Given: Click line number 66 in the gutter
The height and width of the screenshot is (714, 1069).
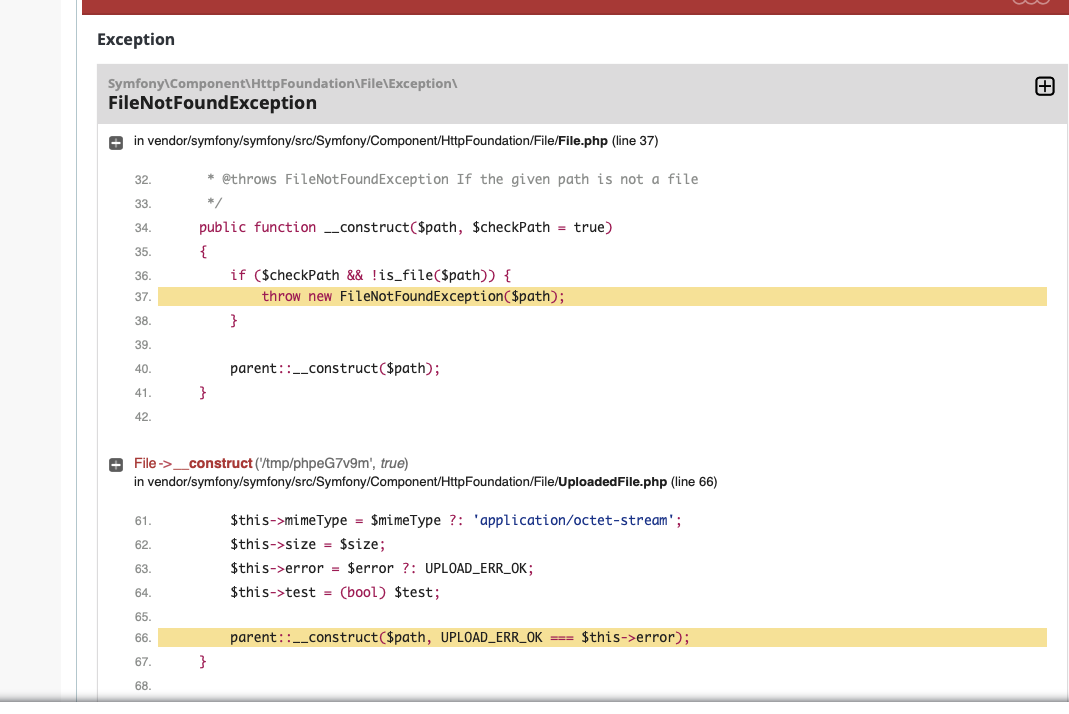Looking at the screenshot, I should [x=142, y=638].
